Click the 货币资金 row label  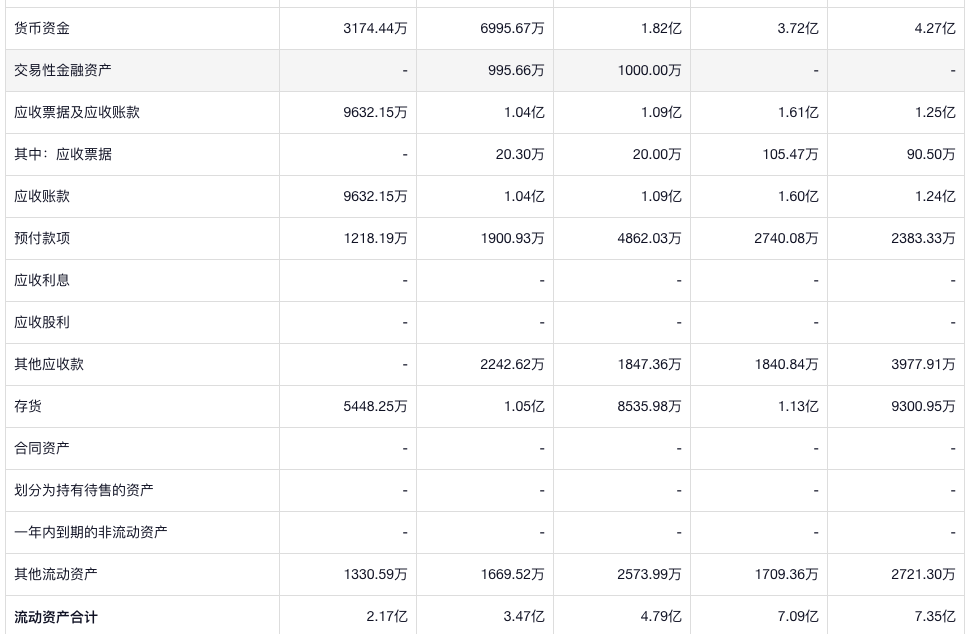tap(42, 28)
